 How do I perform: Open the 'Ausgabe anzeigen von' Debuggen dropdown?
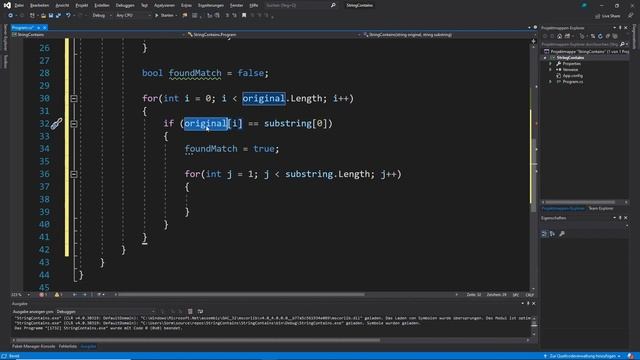(x=105, y=311)
